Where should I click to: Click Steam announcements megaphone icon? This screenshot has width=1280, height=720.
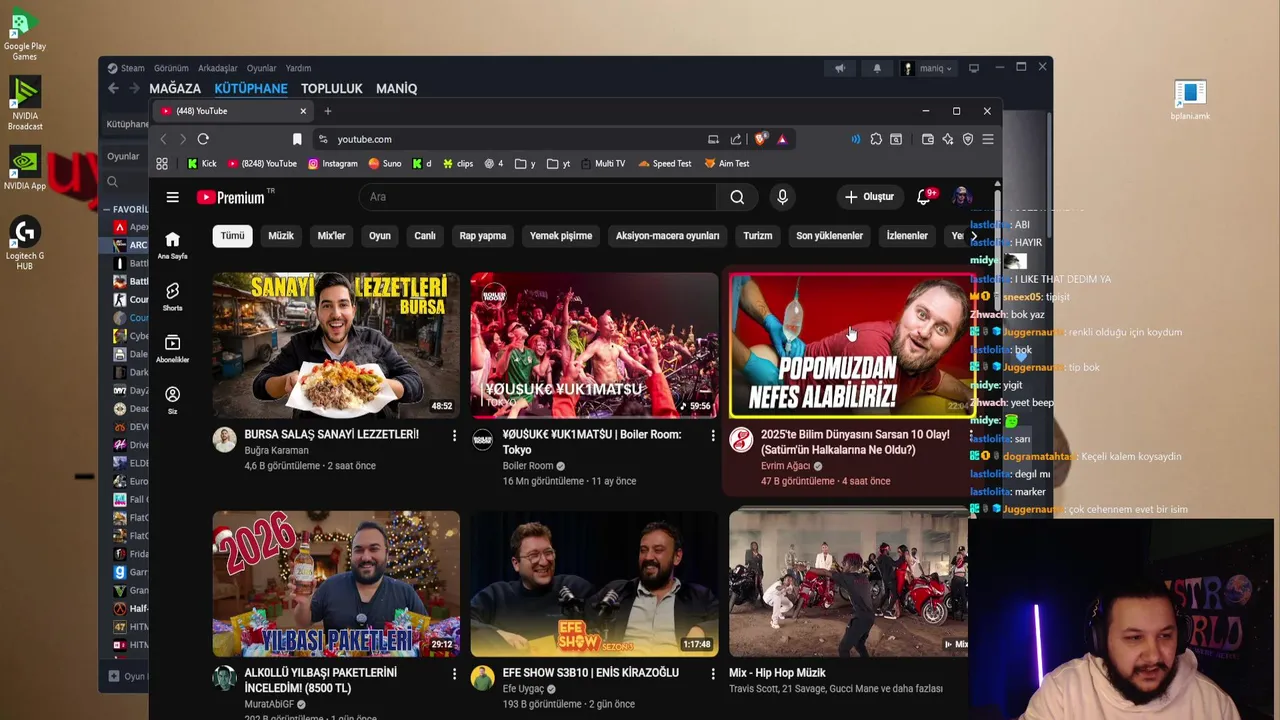(840, 68)
